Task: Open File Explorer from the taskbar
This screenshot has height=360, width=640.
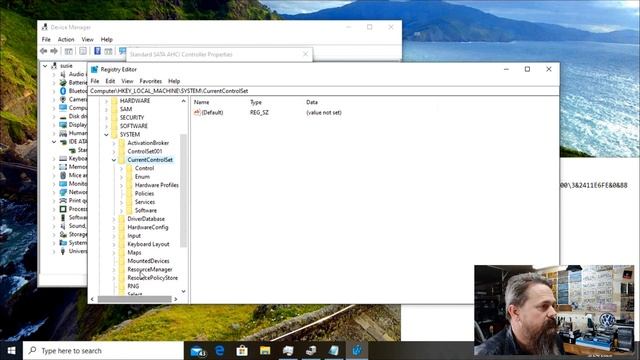Action: click(x=265, y=351)
